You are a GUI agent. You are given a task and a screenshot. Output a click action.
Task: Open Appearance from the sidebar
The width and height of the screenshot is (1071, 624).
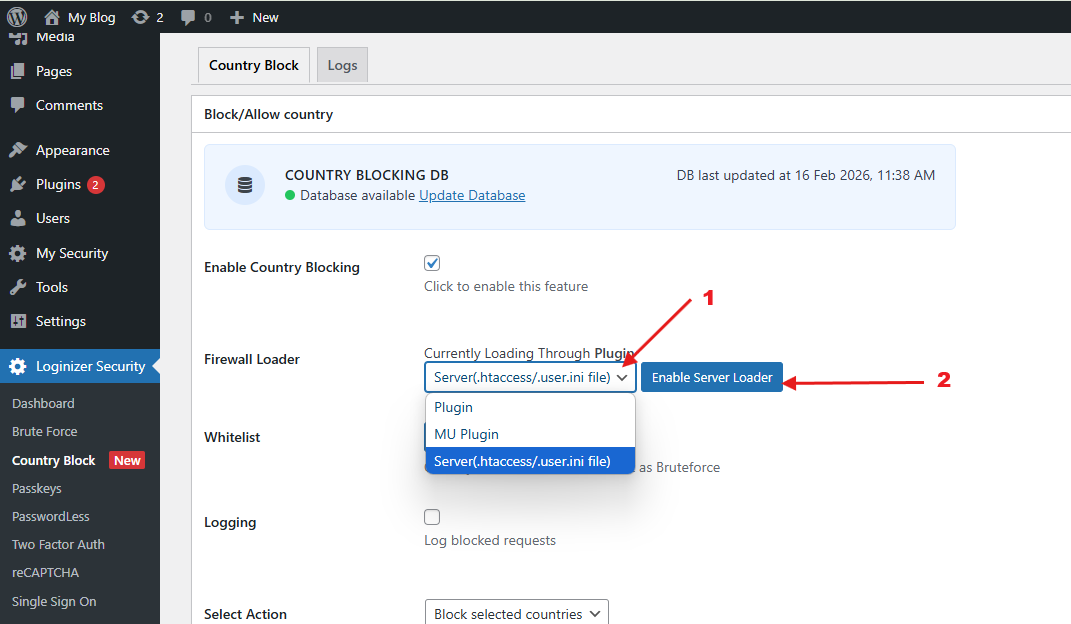pos(72,150)
